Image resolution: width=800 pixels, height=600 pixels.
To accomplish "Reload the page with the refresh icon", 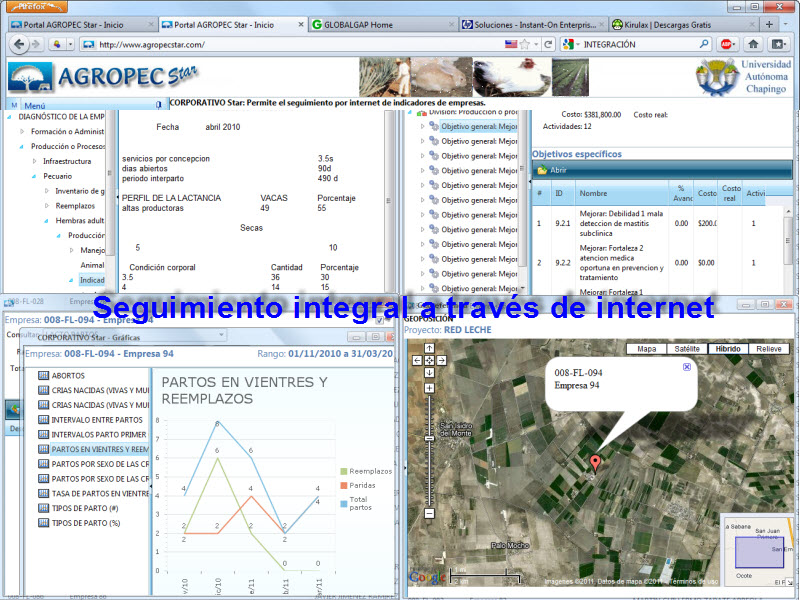I will [x=548, y=44].
